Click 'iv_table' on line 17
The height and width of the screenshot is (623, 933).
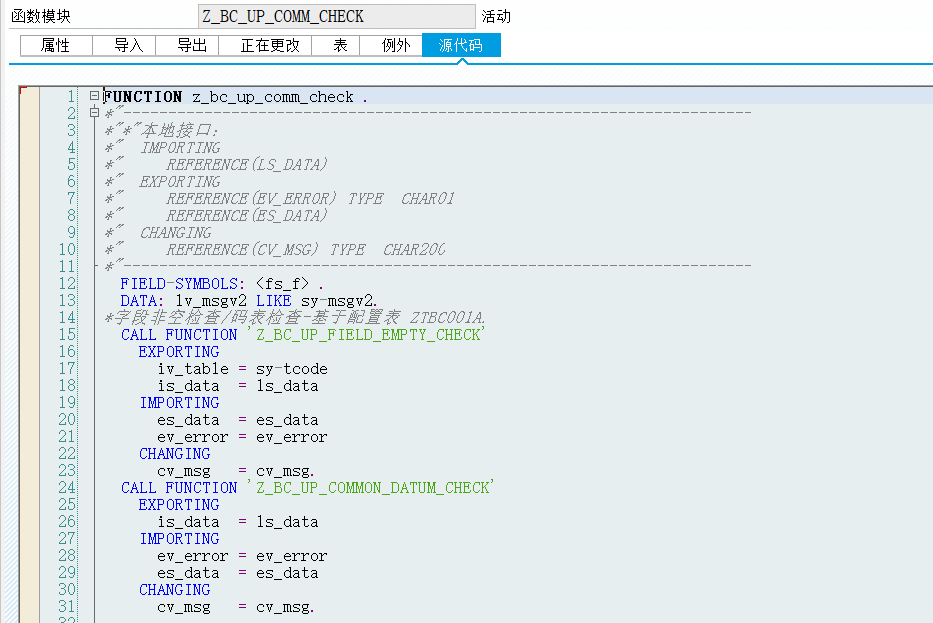coord(193,369)
